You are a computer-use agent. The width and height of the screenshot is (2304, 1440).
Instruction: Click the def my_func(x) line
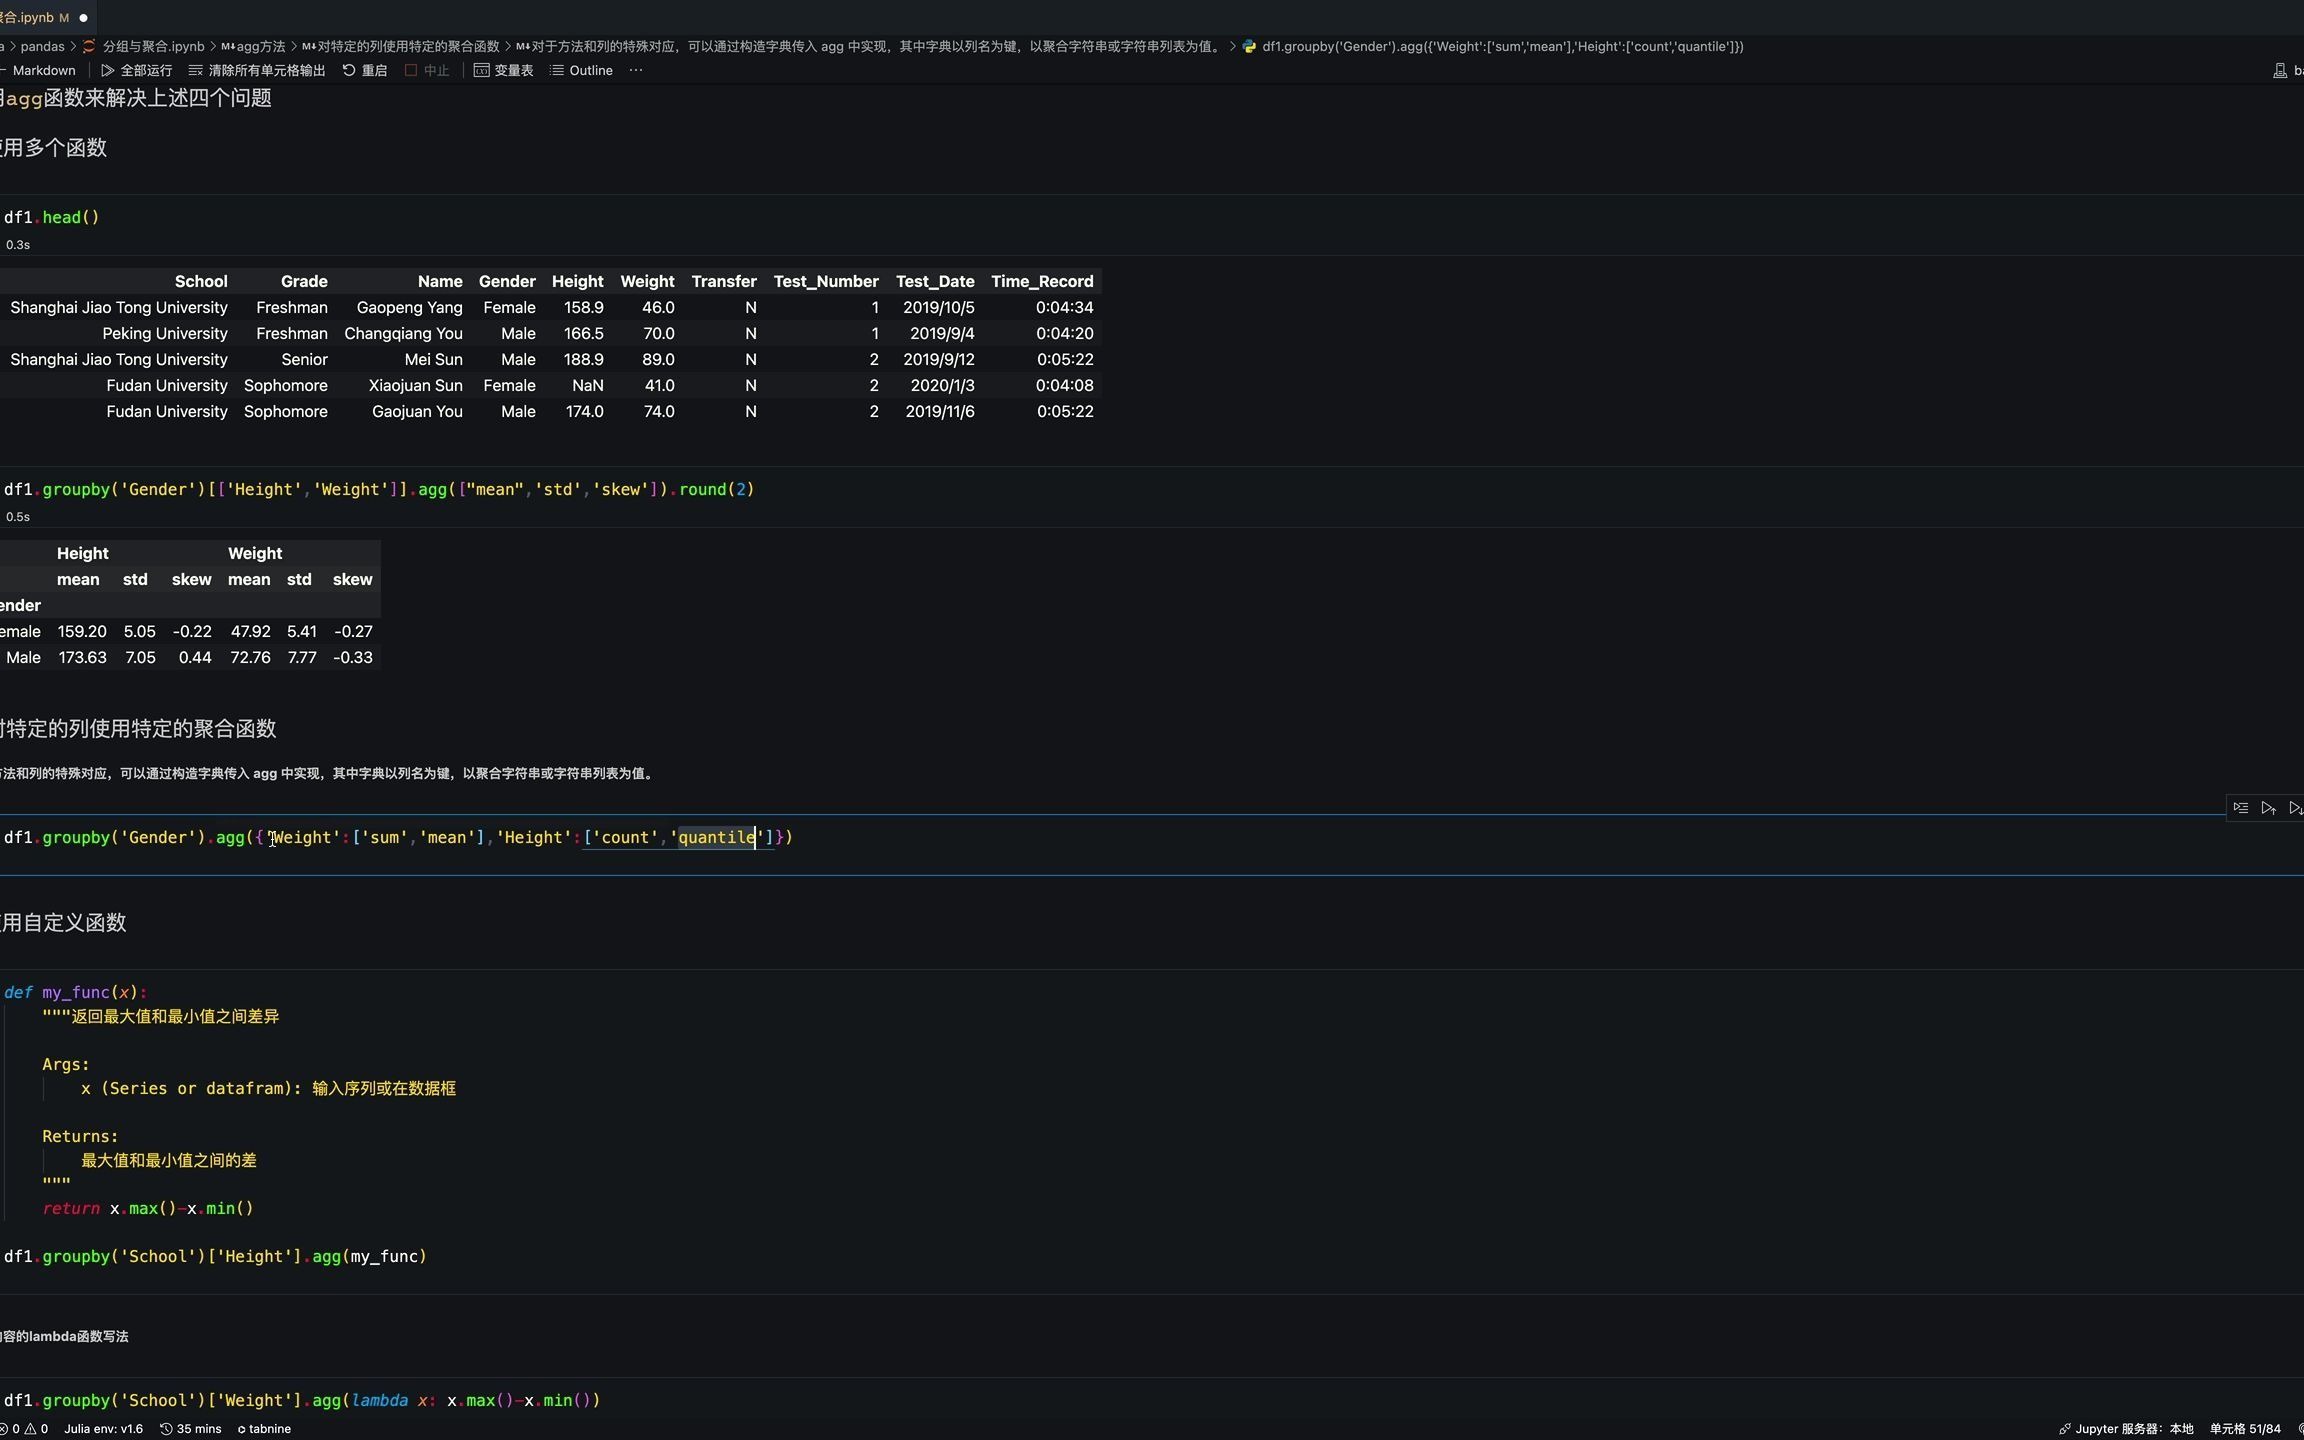pyautogui.click(x=75, y=992)
